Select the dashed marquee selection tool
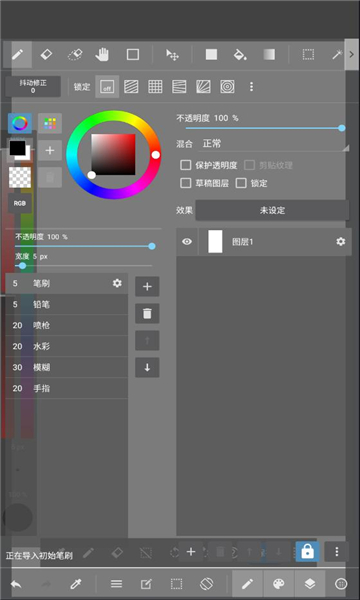 tap(308, 55)
